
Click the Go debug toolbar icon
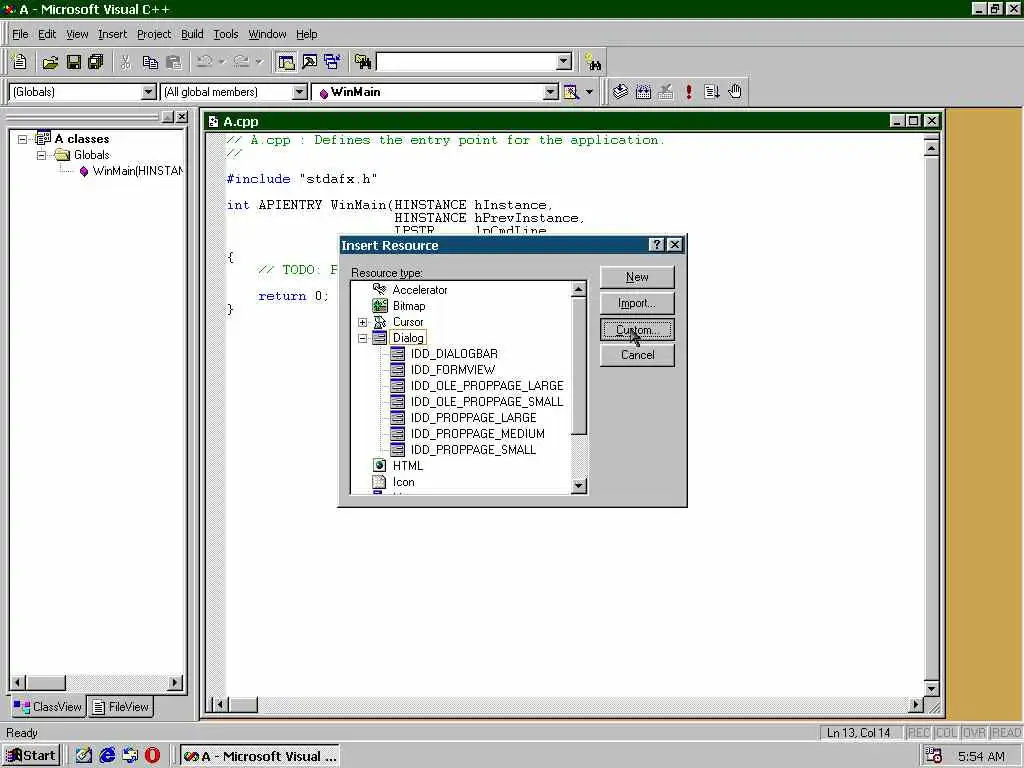click(712, 92)
